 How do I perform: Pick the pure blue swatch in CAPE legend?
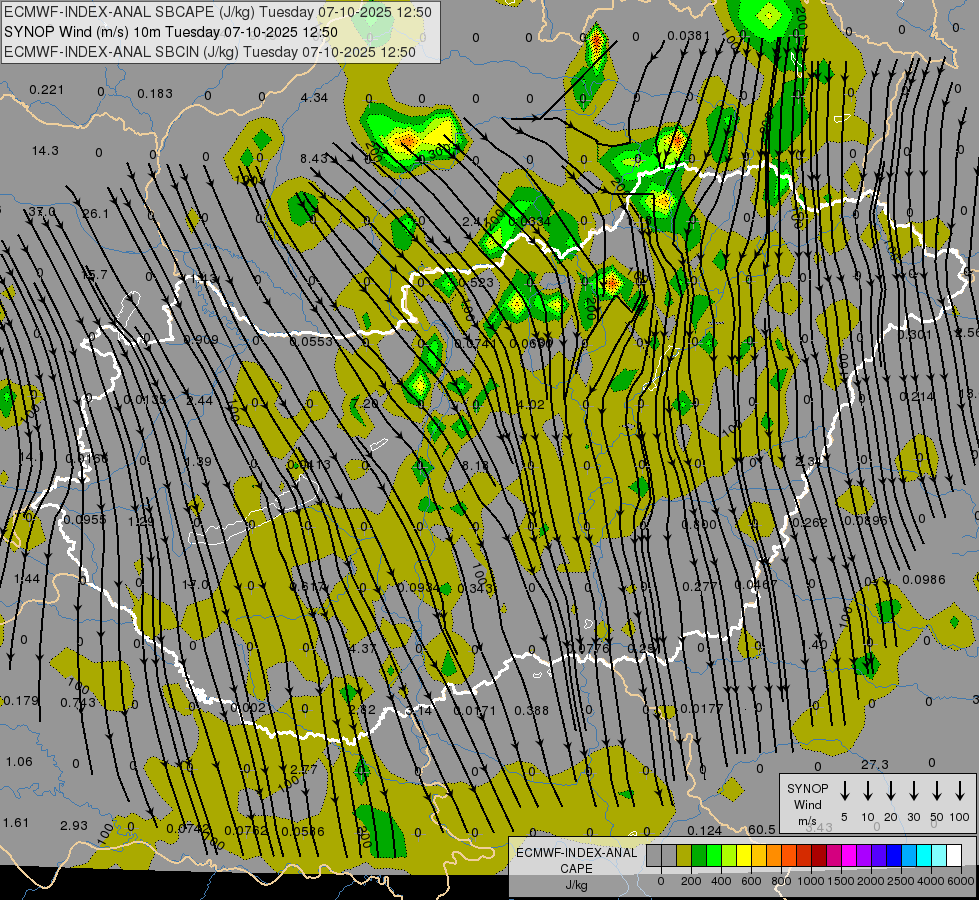pyautogui.click(x=893, y=856)
